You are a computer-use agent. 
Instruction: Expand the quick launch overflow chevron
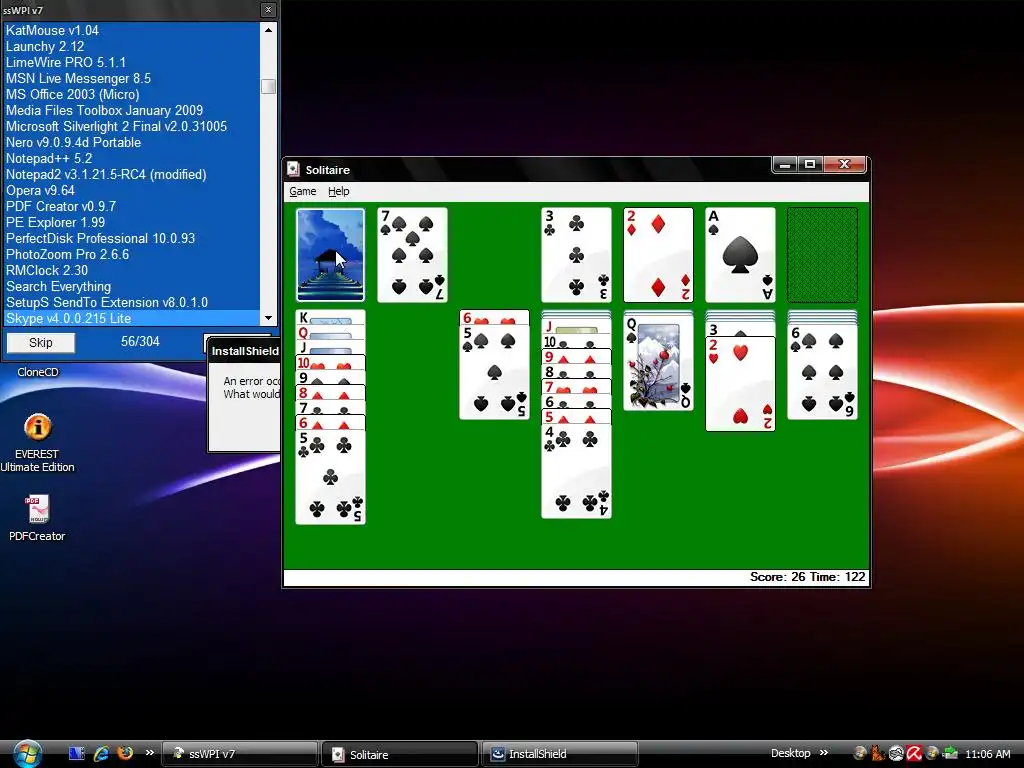coord(150,752)
